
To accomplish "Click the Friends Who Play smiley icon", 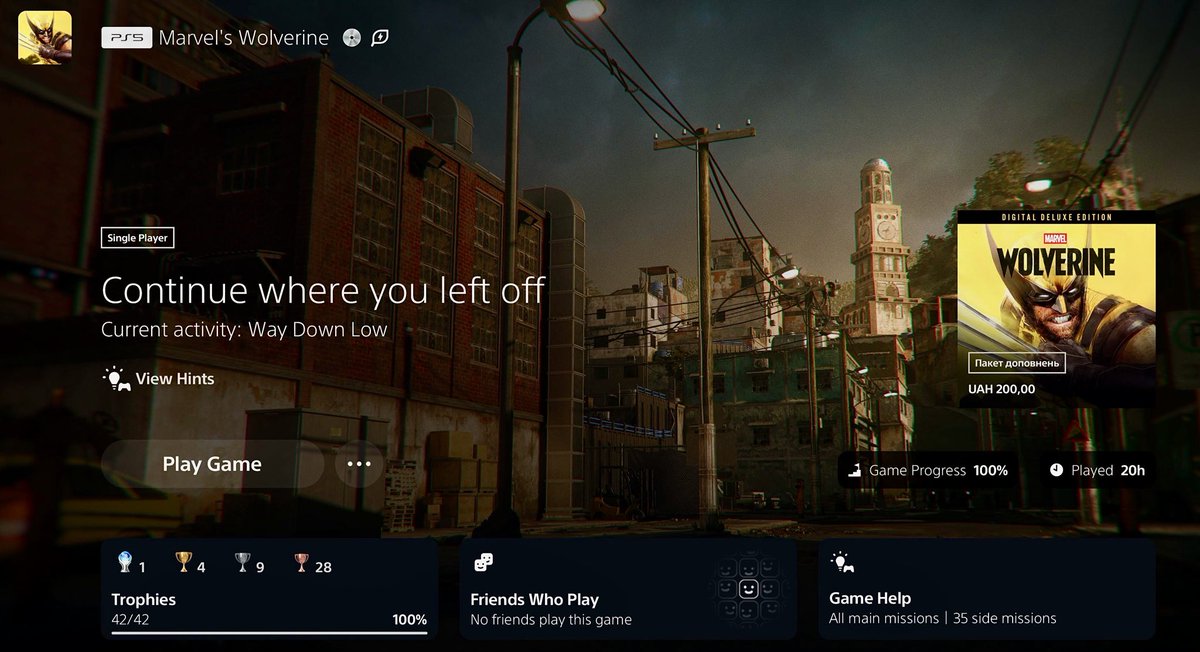I will [483, 564].
